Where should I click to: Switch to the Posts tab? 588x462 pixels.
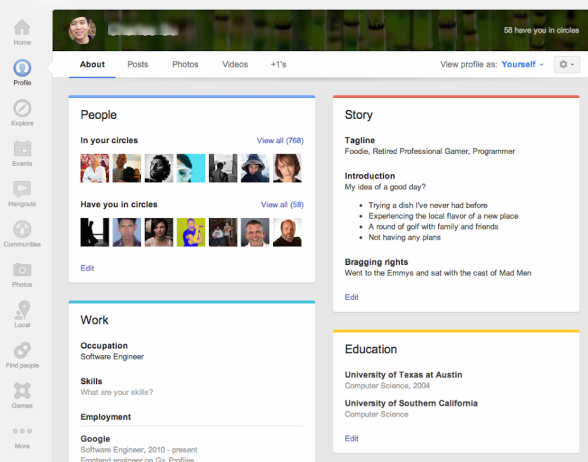click(x=138, y=64)
